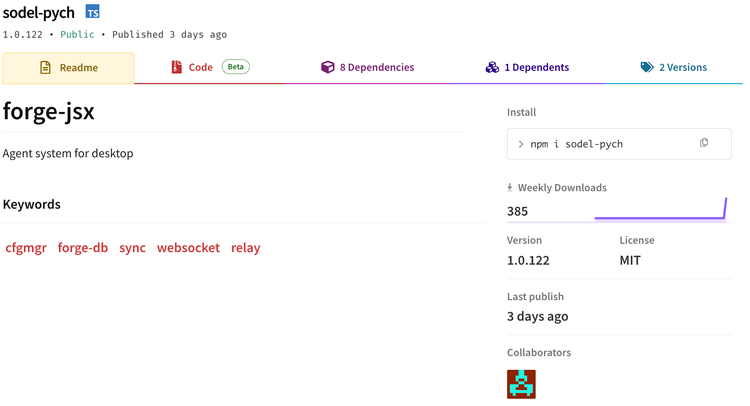Viewport: 750px width, 406px height.
Task: Click the Code tab's red file icon
Action: point(176,67)
